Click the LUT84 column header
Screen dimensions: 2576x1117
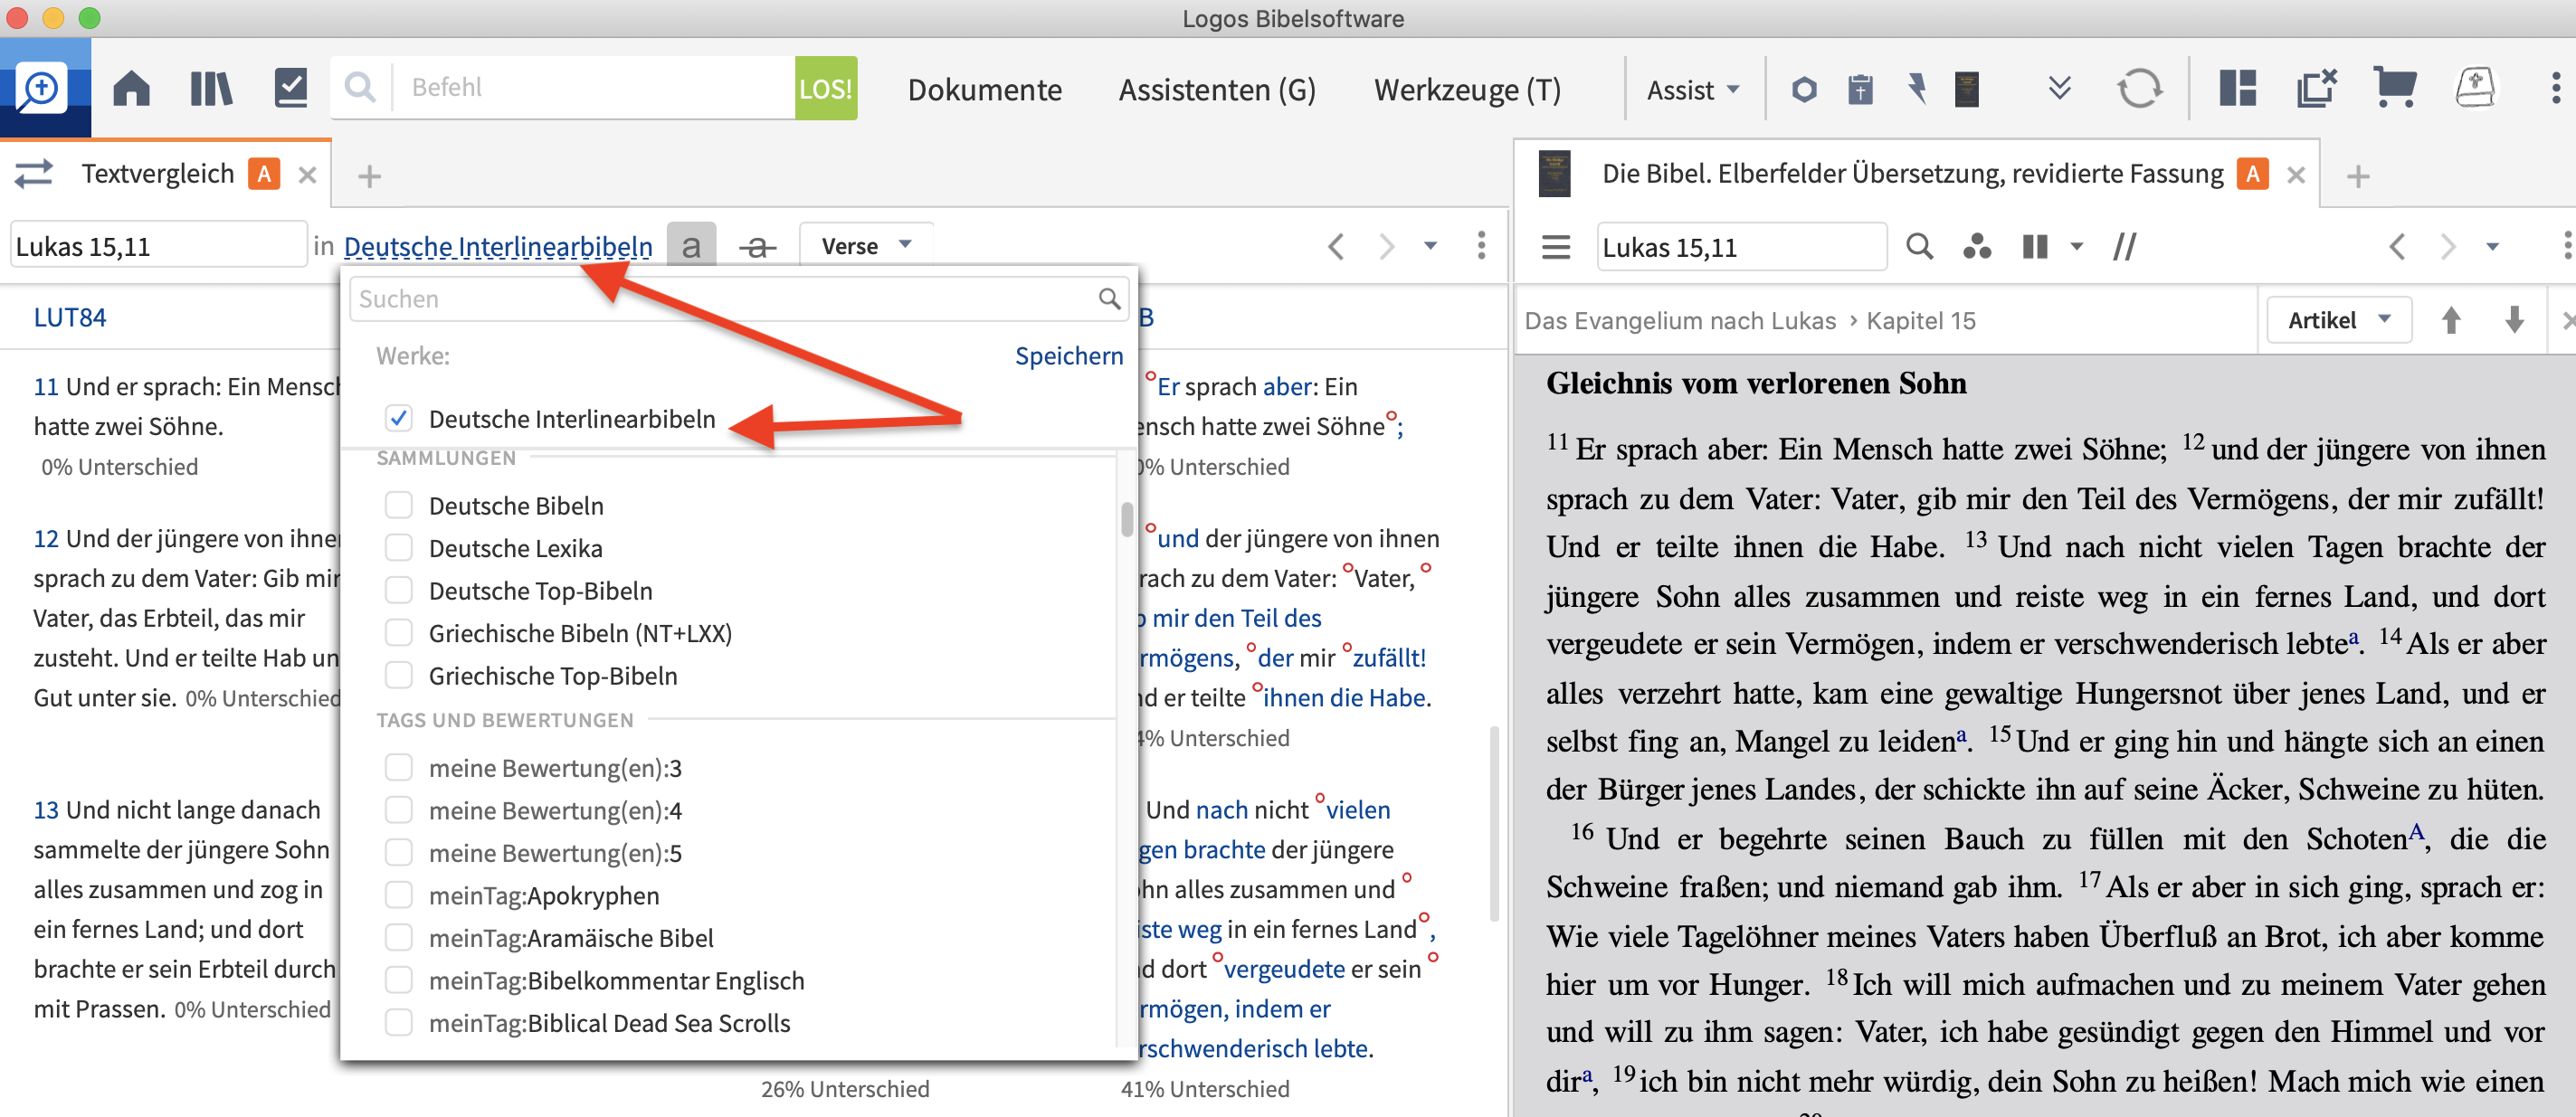click(69, 317)
